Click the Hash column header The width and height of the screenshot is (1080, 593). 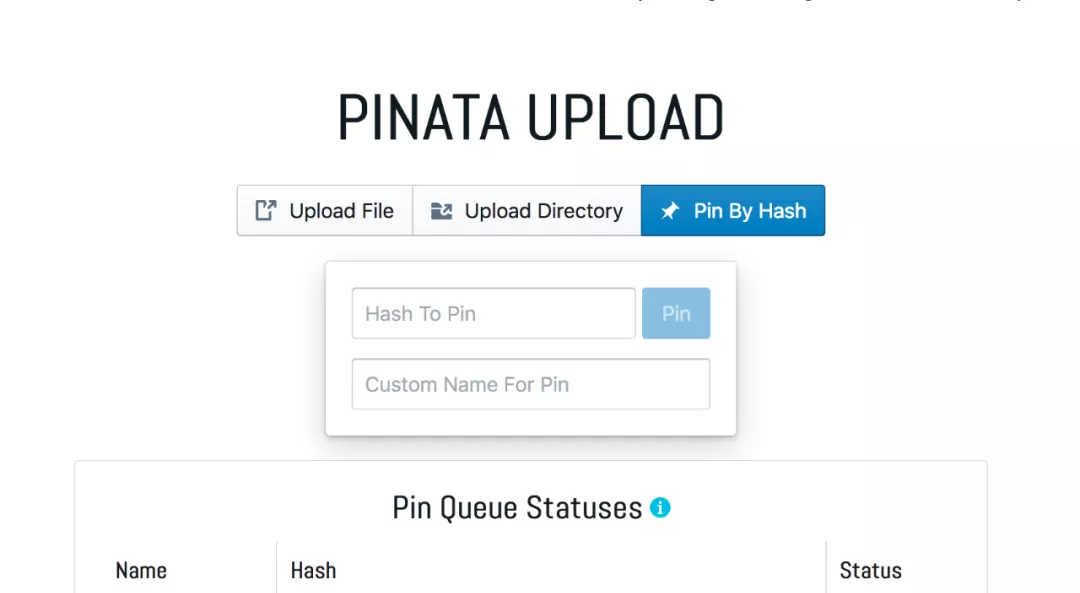[313, 571]
